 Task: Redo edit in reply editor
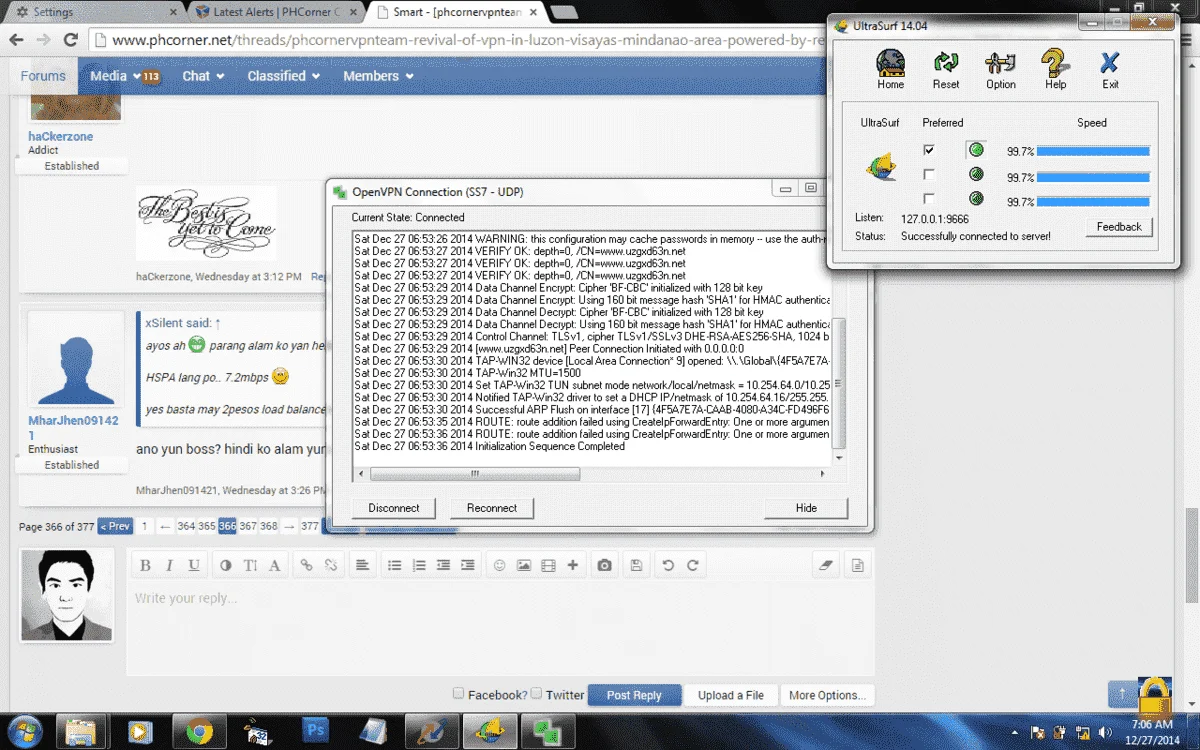[x=692, y=565]
